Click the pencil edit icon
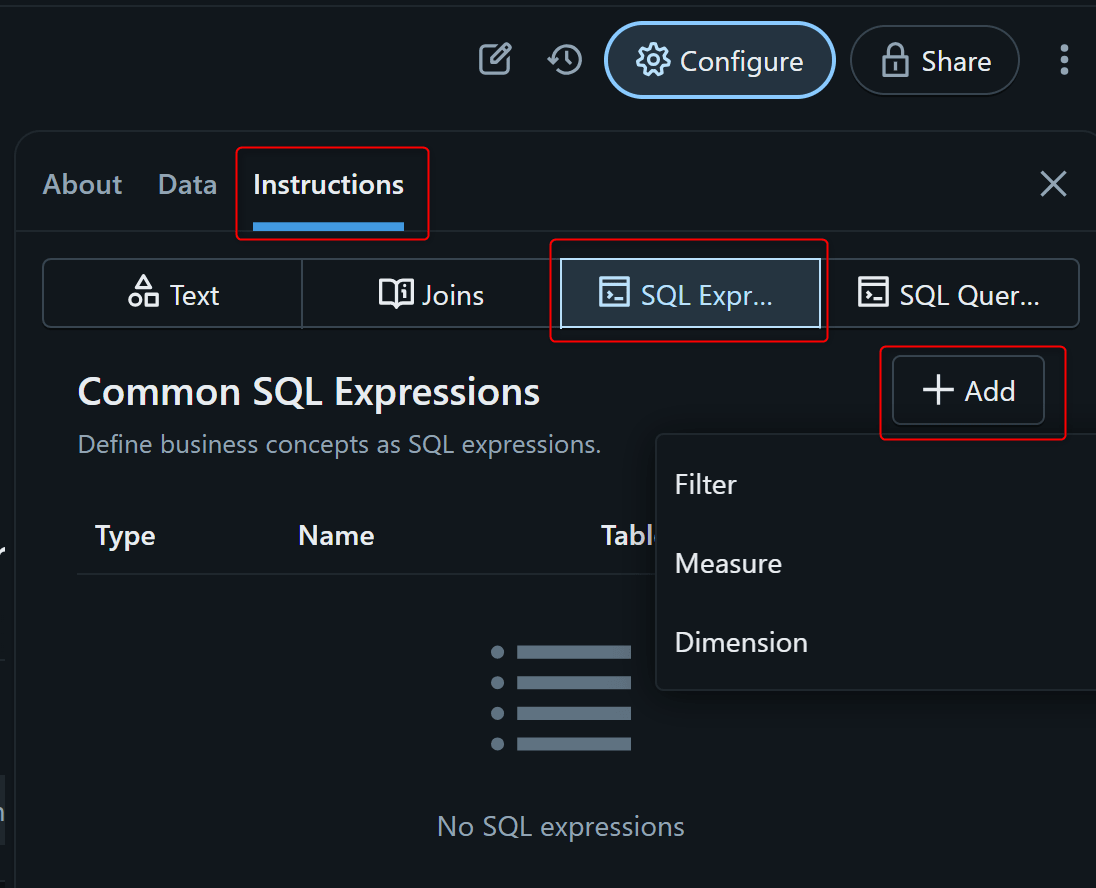The image size is (1096, 888). [495, 60]
